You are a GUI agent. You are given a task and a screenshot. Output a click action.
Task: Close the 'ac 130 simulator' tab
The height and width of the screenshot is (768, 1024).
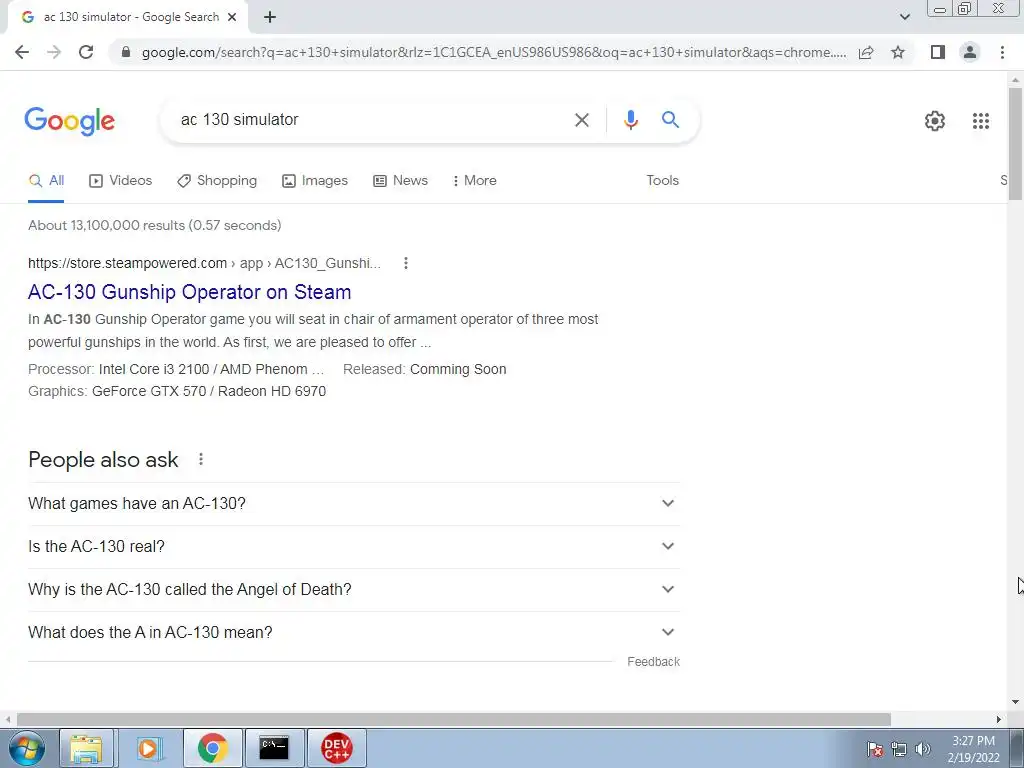[x=232, y=18]
